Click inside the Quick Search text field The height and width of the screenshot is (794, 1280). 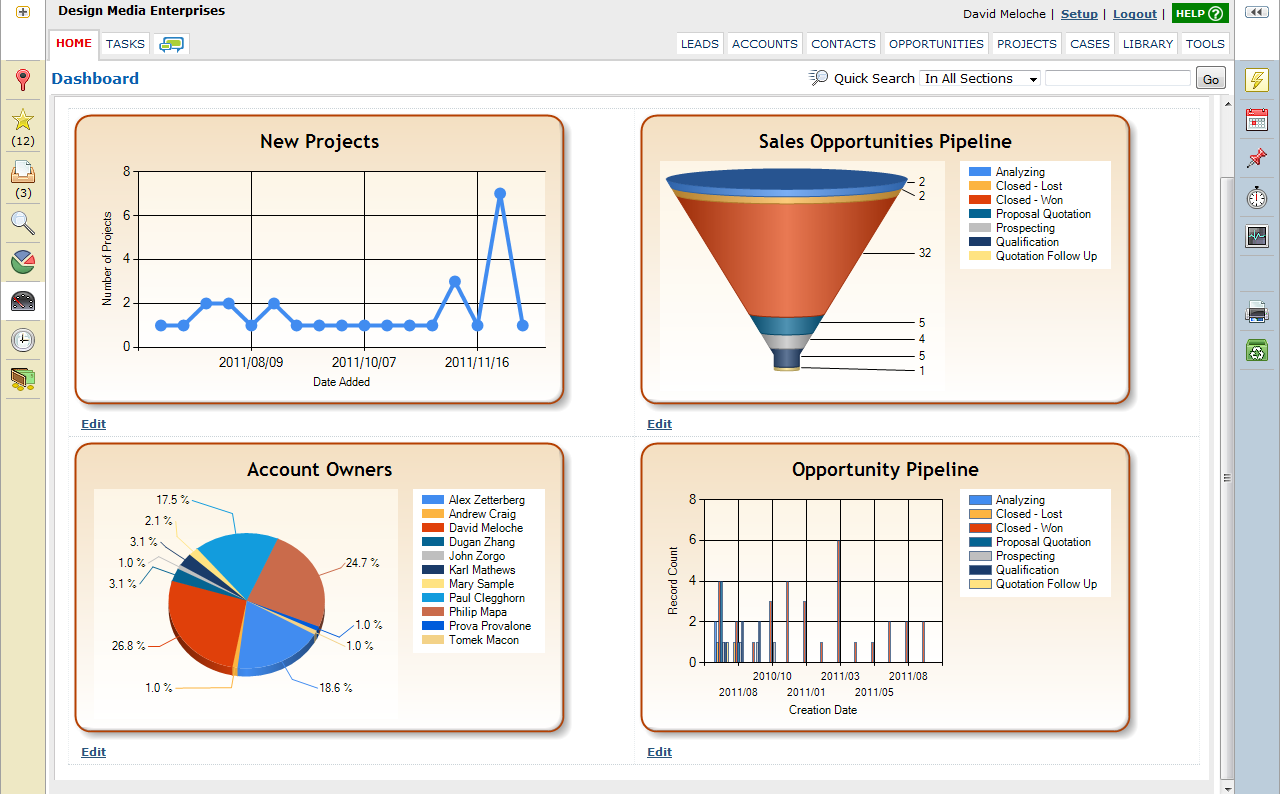click(1118, 78)
